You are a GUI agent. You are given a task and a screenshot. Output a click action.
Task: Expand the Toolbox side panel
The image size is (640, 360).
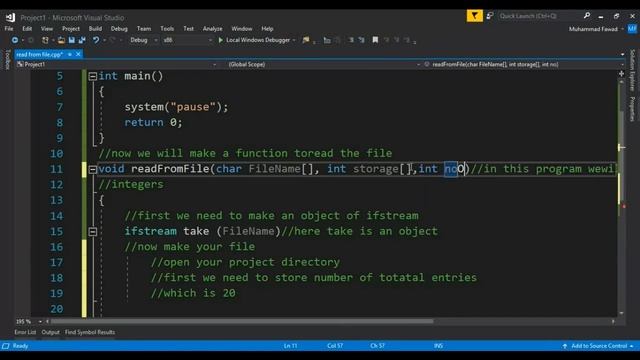point(7,60)
